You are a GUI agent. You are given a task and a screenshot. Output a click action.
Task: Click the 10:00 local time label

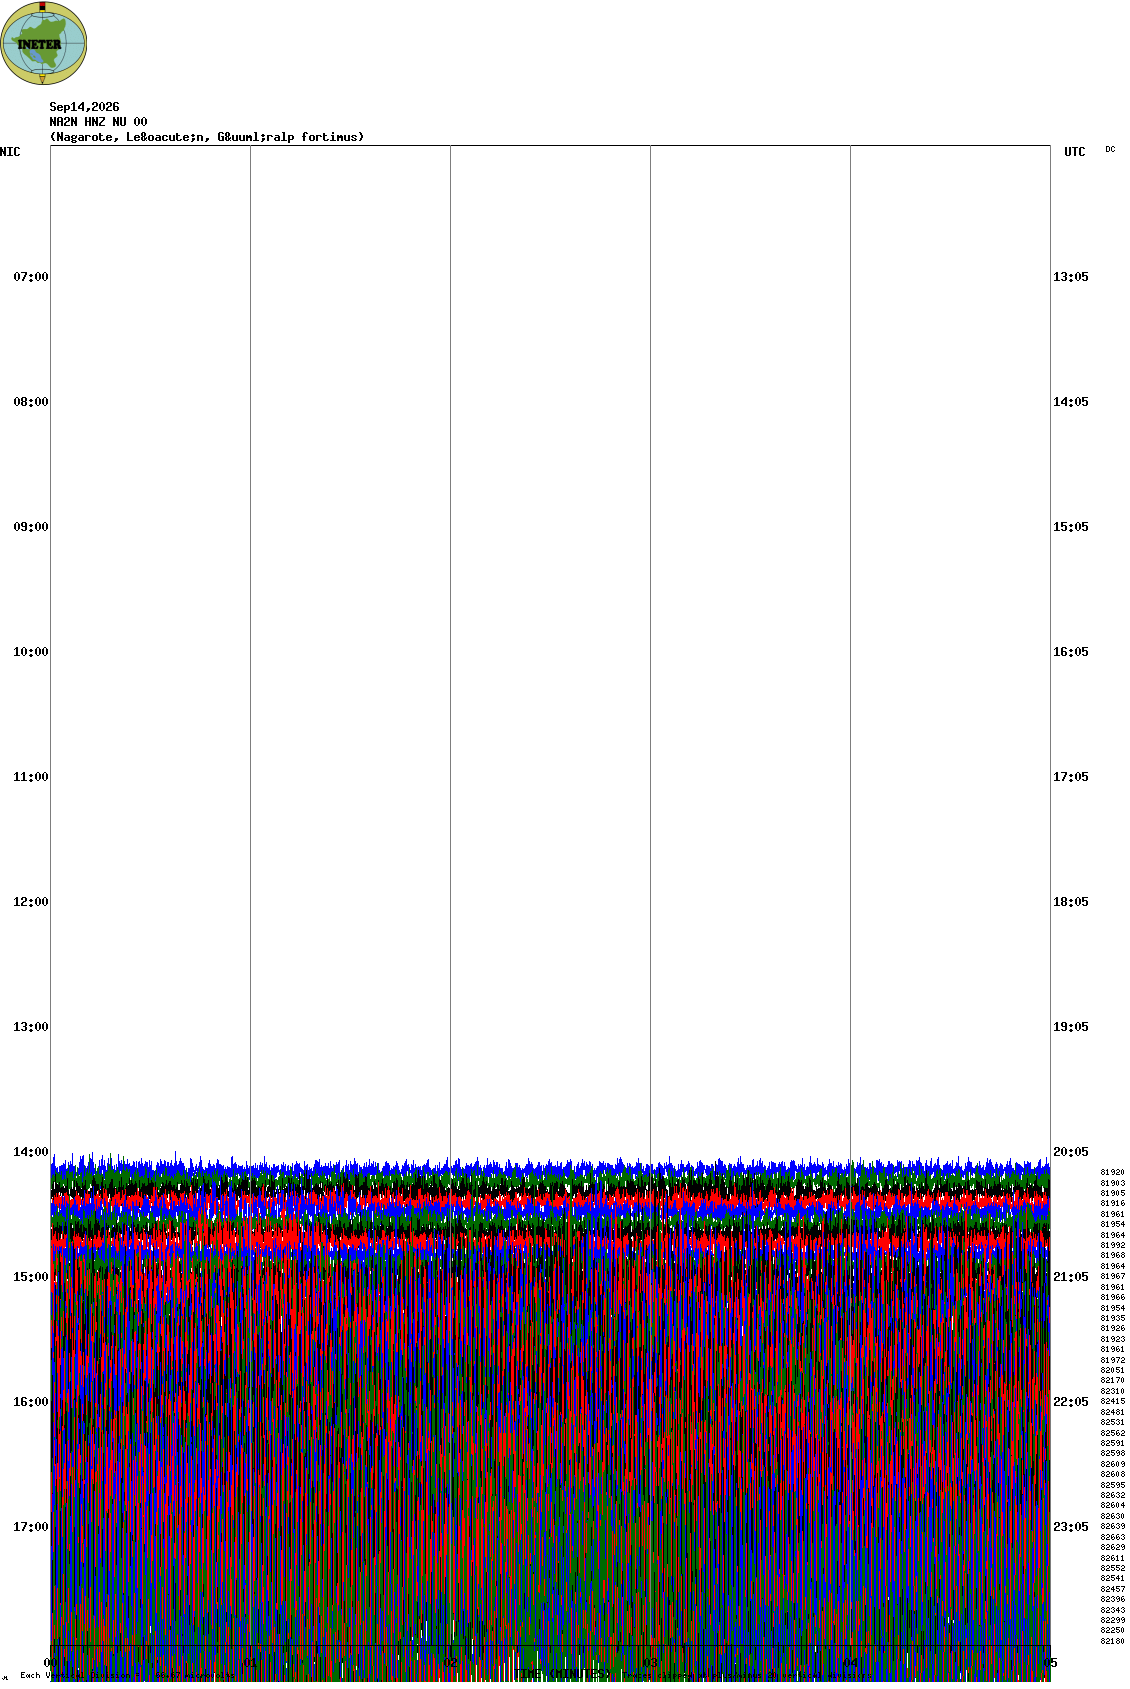click(x=31, y=652)
